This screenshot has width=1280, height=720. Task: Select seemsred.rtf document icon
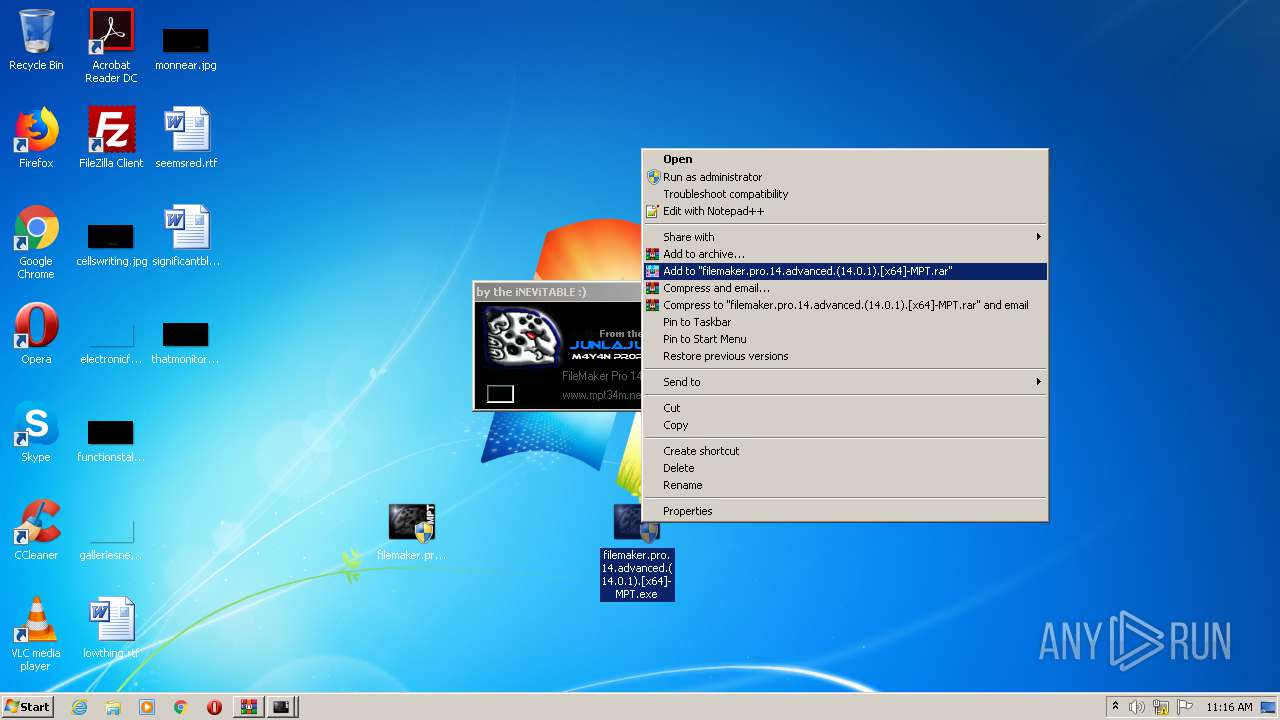(x=186, y=138)
